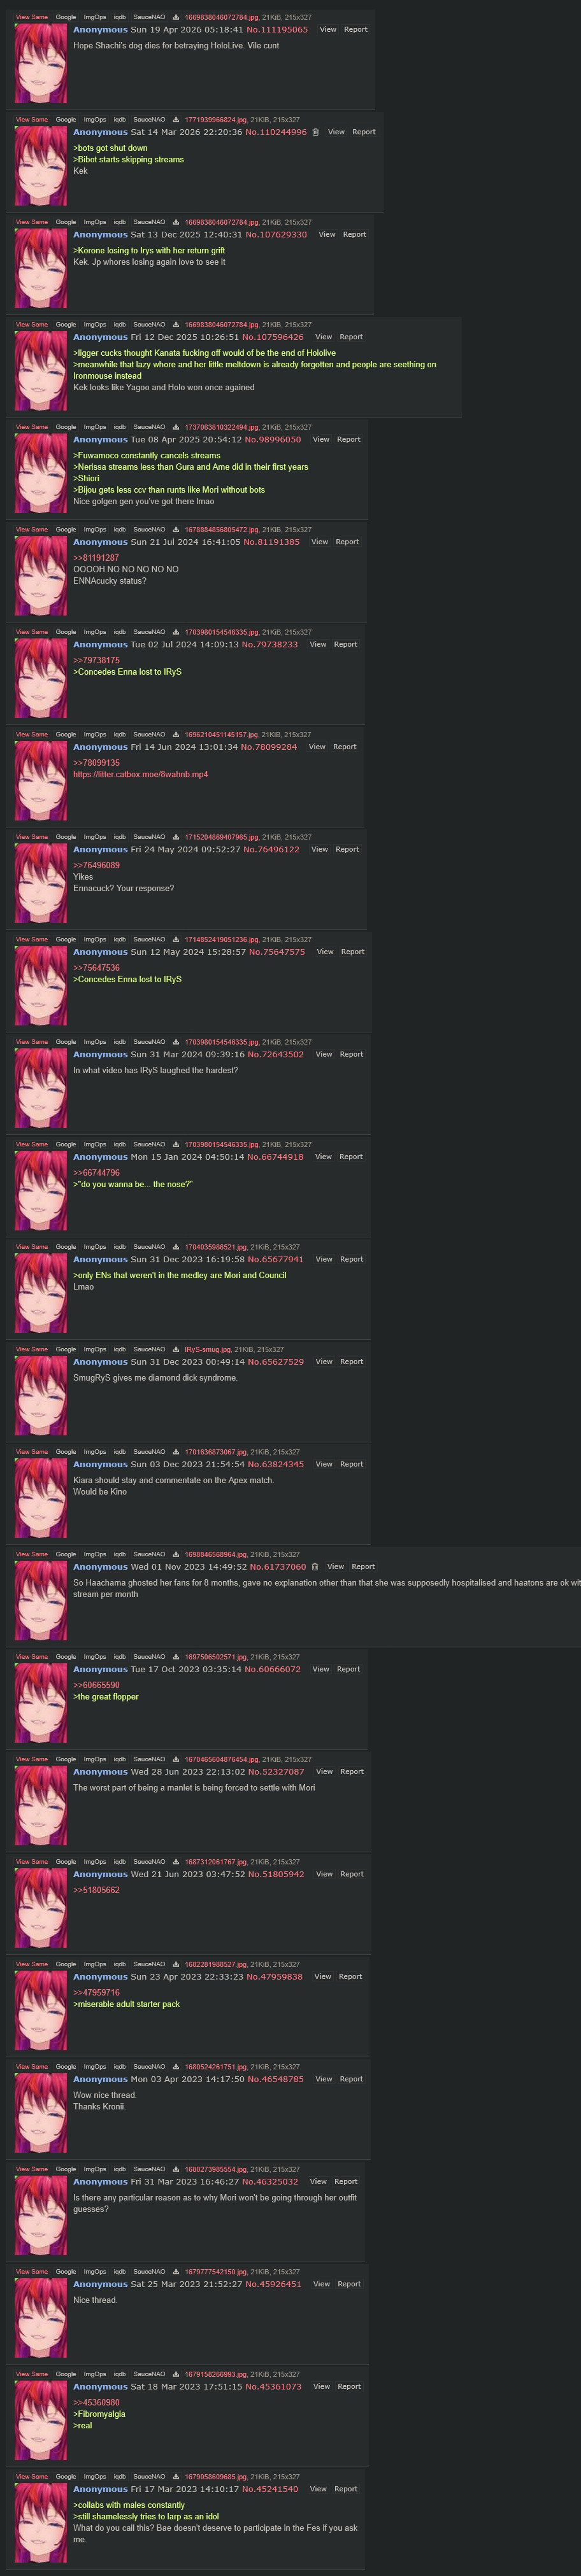Screen dimensions: 581x2576
Task: Click download icon beside 1737063810322494.jpg
Action: (176, 427)
